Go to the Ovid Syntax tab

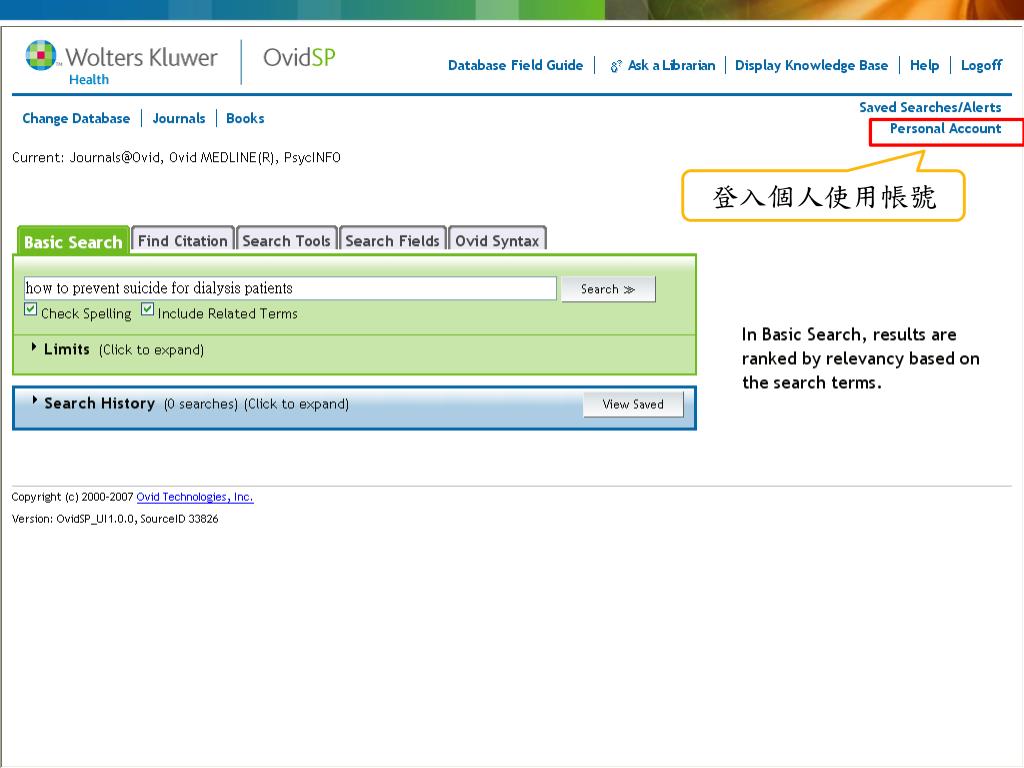point(497,240)
